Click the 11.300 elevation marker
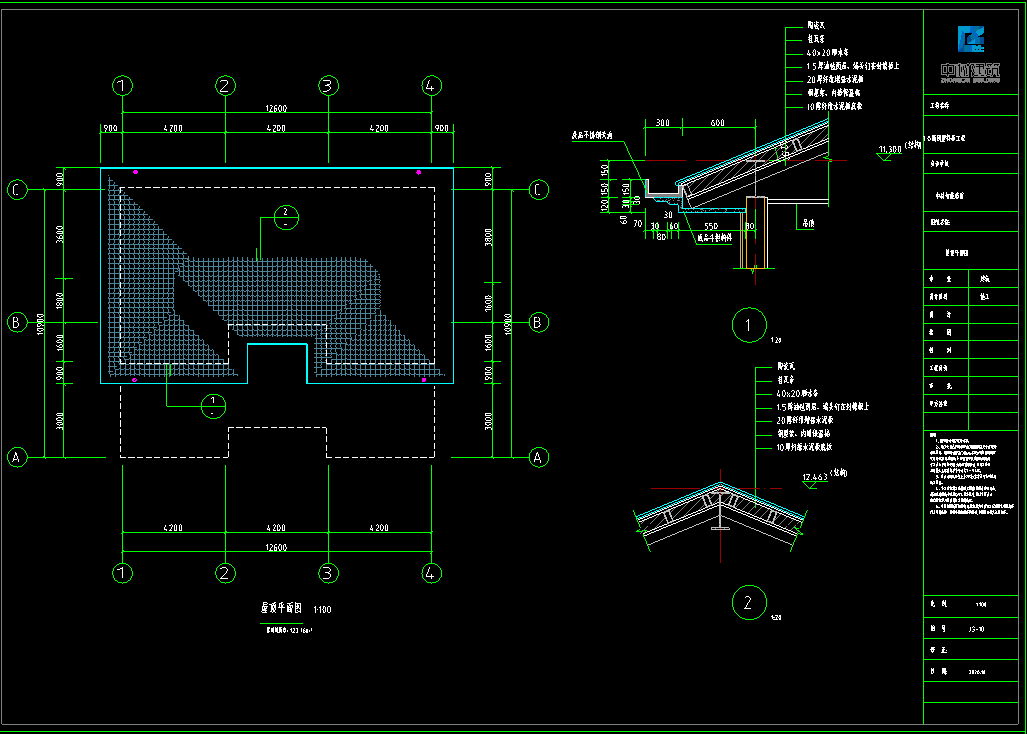The width and height of the screenshot is (1027, 734). point(890,152)
